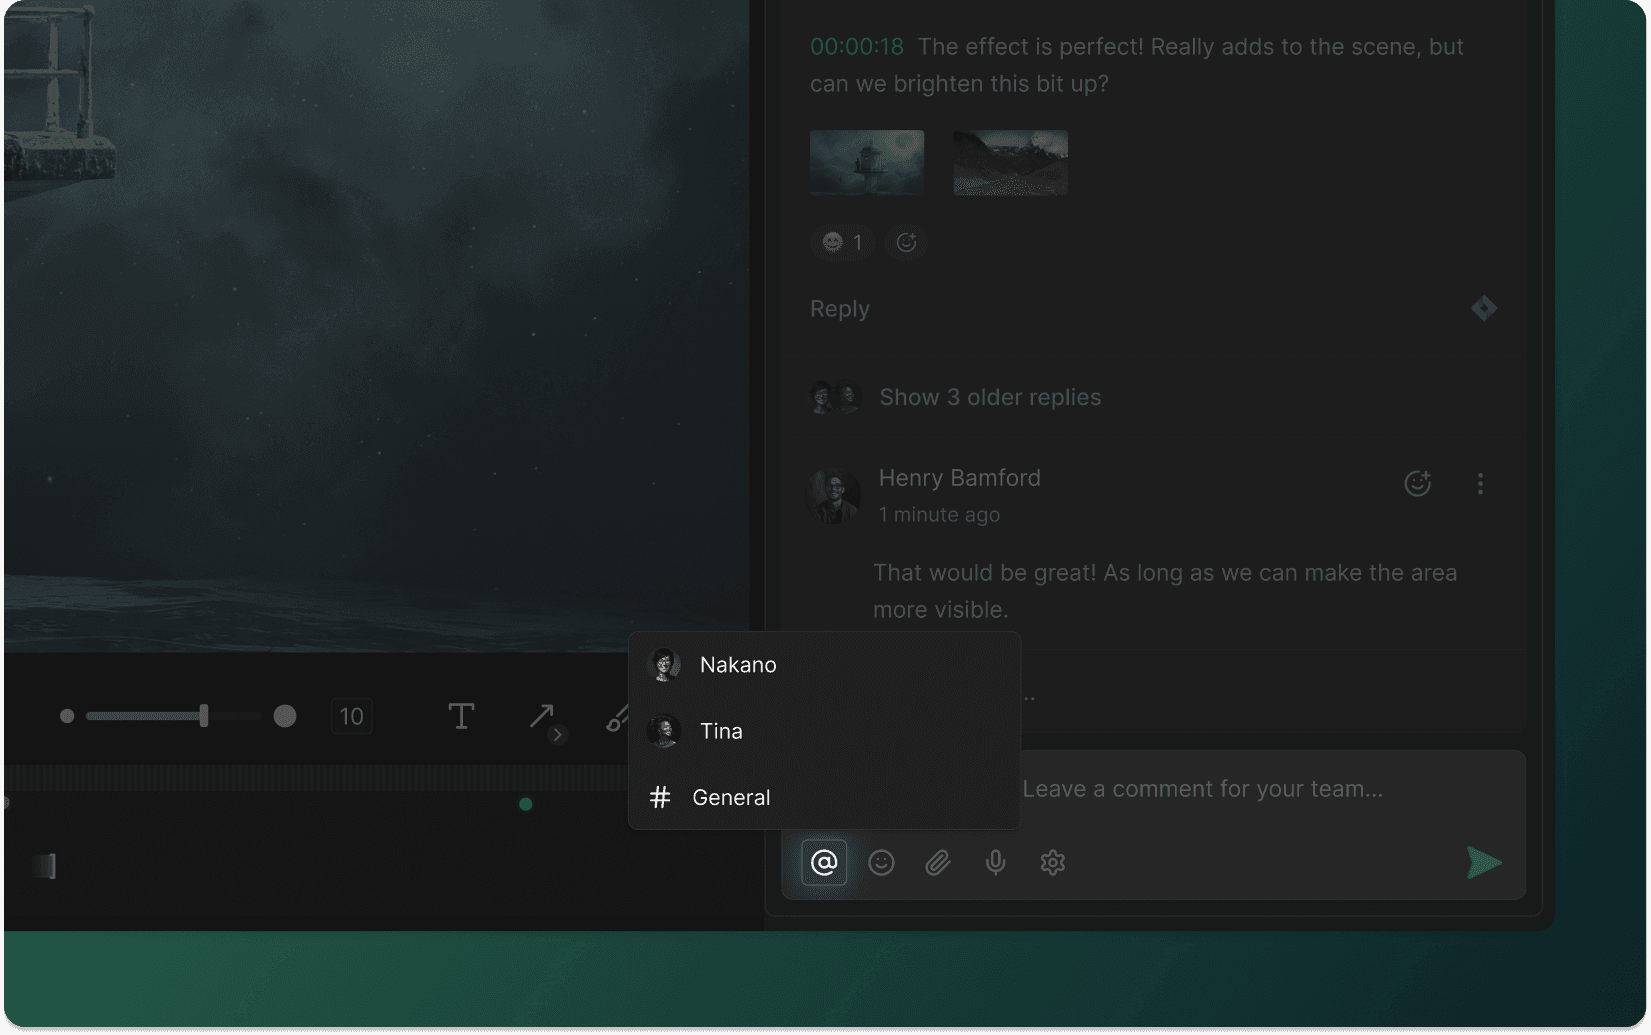Click the Henry Bamford name
Screen dimensions: 1651x1035
960,478
